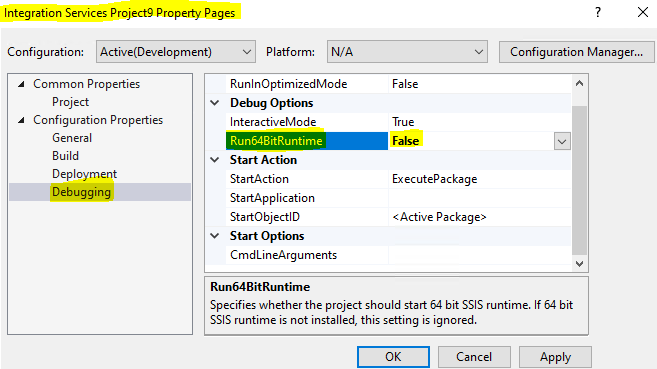Click the Run64BitRuntime False value field

point(471,141)
